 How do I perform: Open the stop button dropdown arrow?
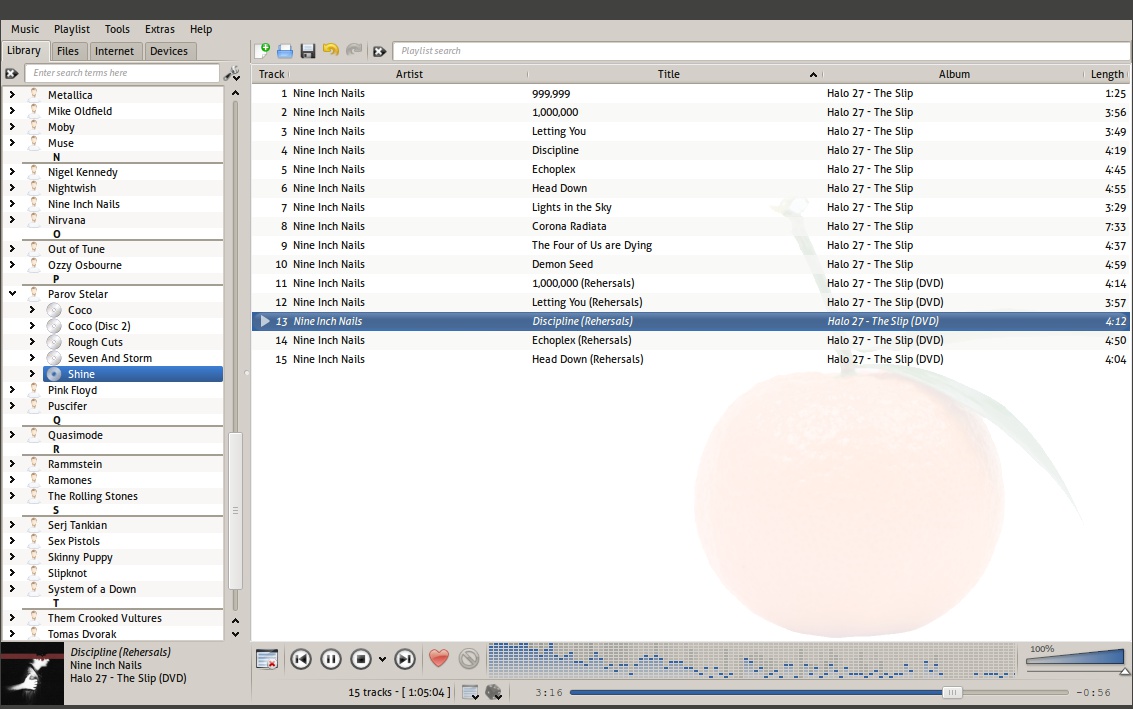click(x=382, y=659)
